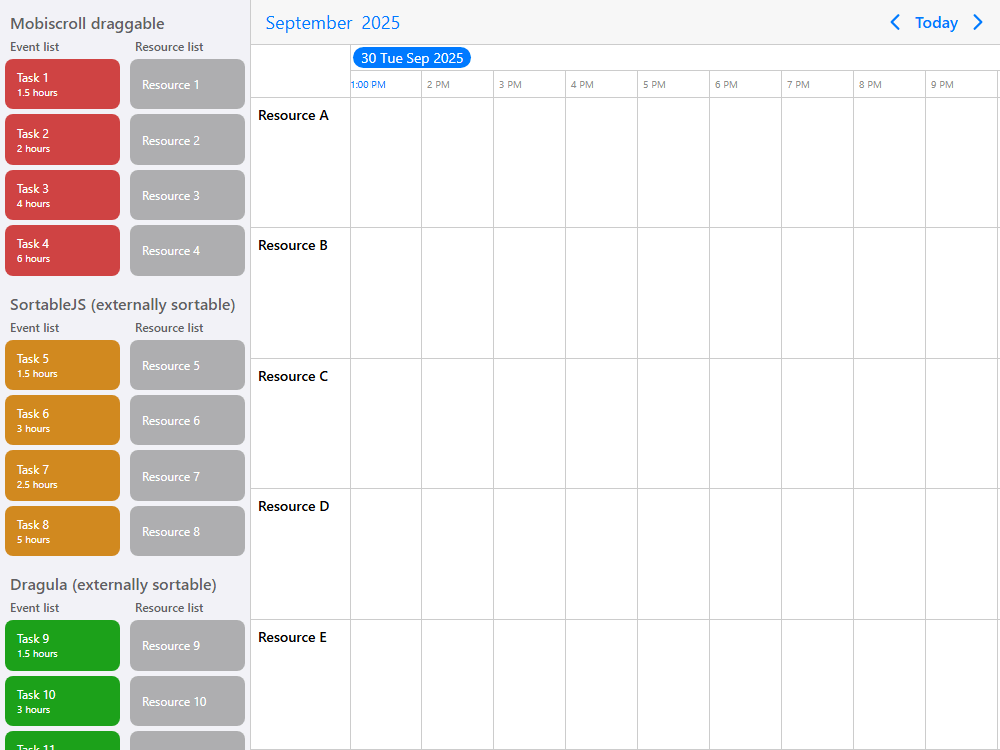Screen dimensions: 1000x750
Task: Choose the green Task 9 card
Action: 62,645
